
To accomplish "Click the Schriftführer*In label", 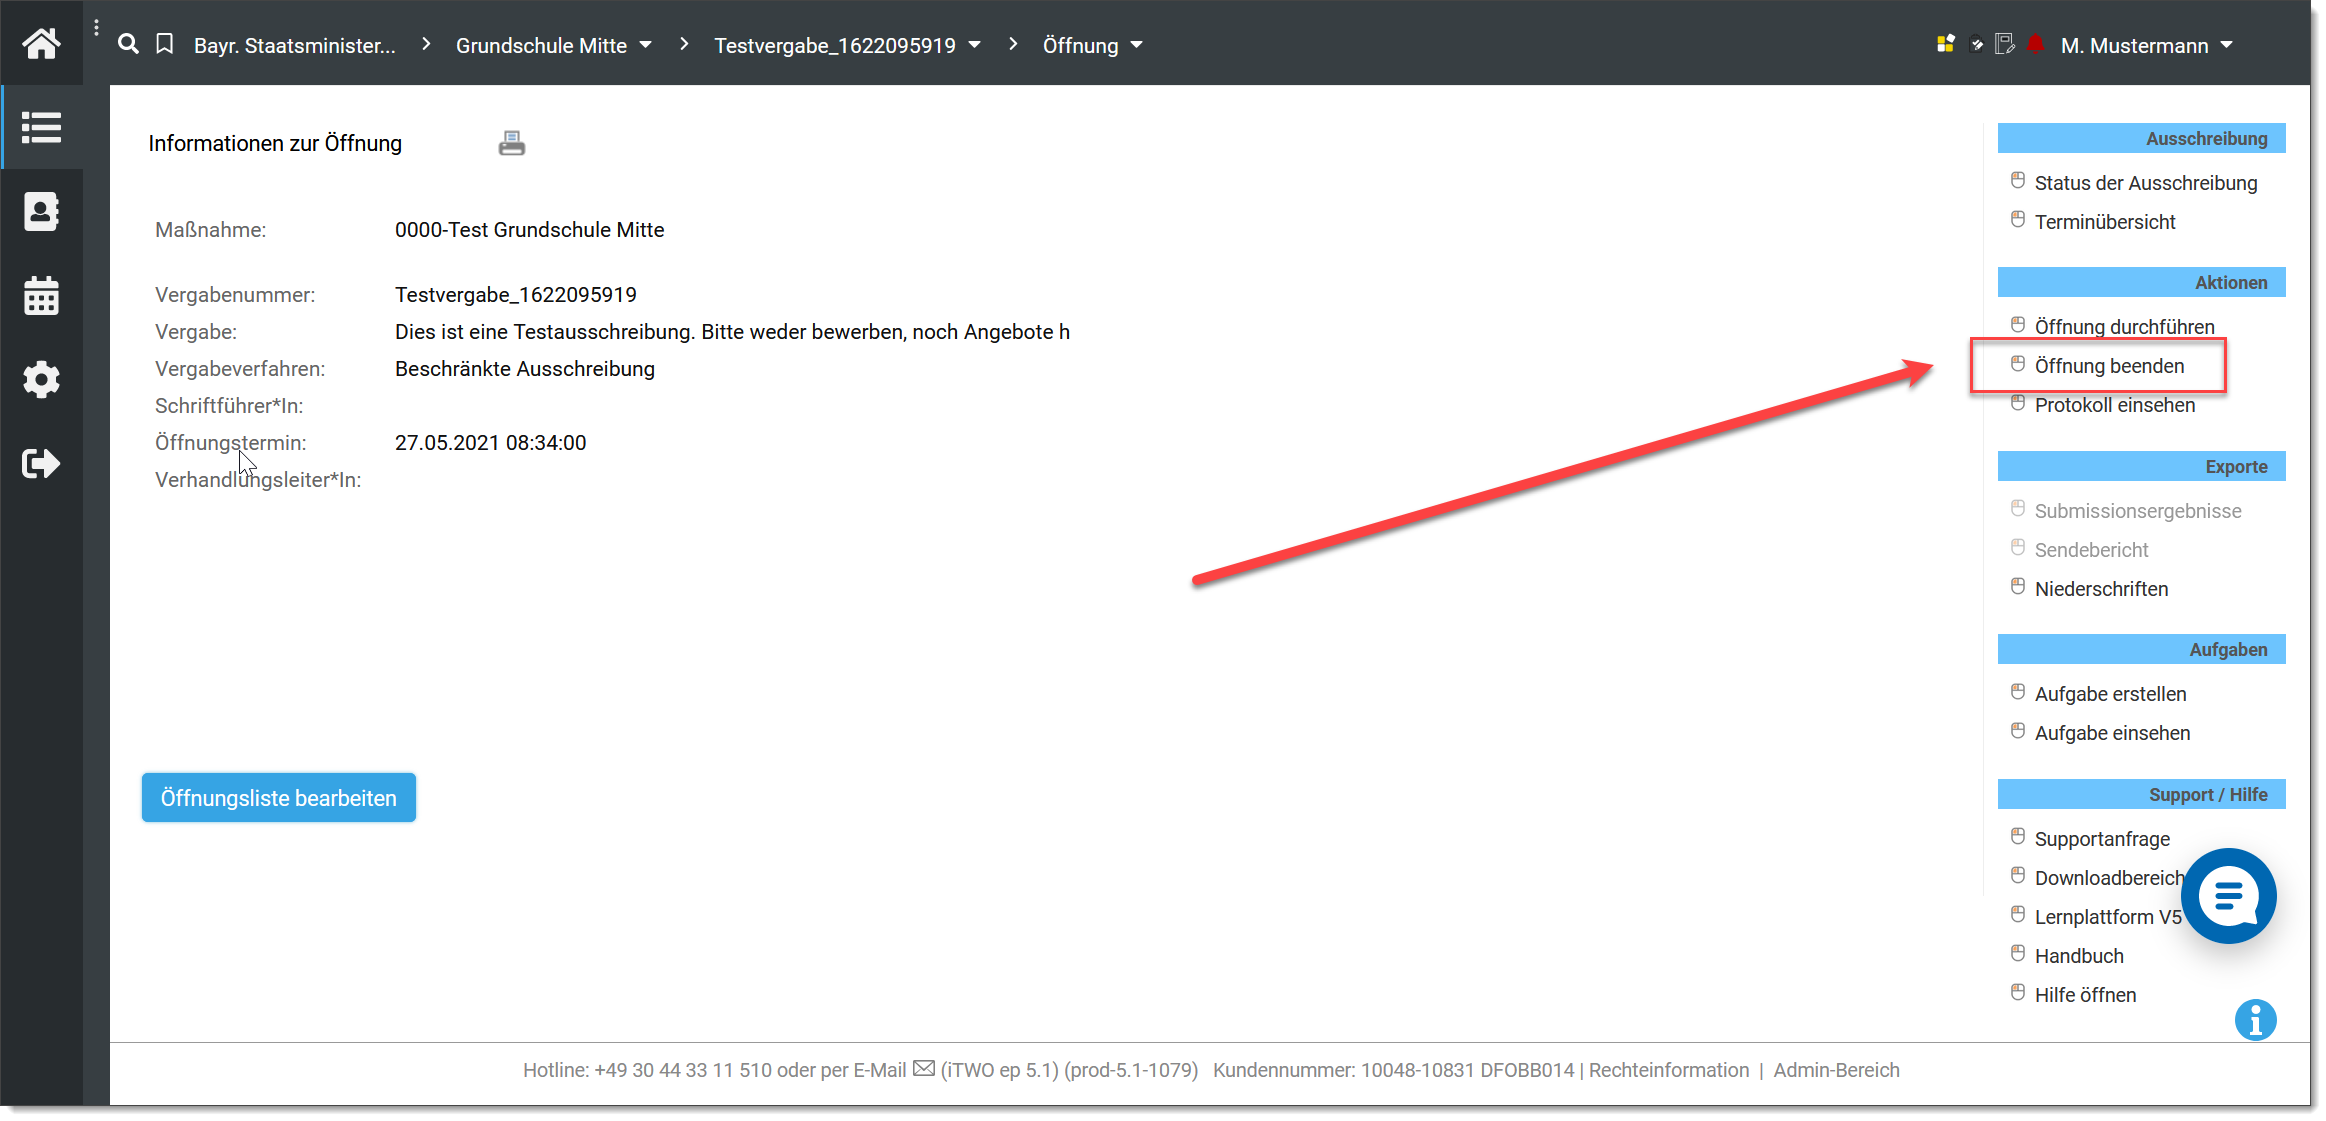I will 229,406.
